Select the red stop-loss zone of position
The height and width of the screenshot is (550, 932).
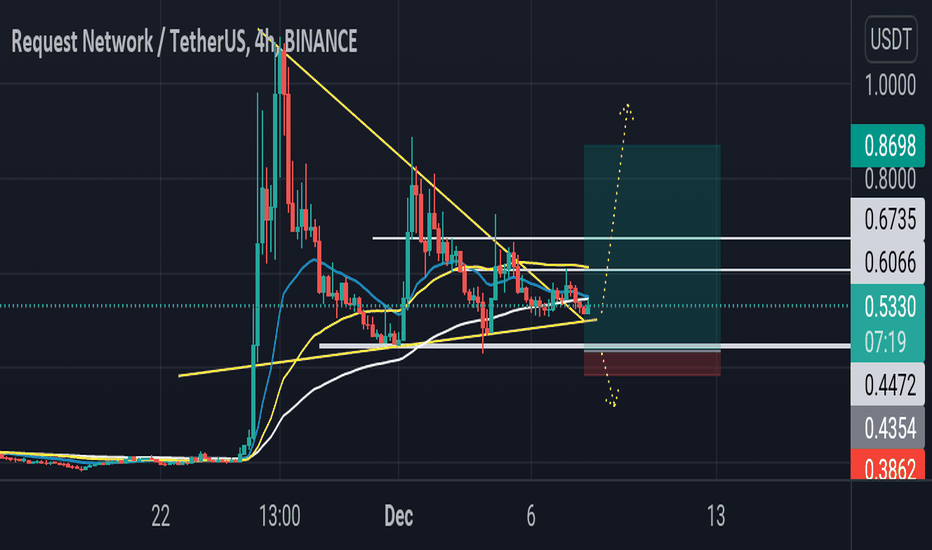coord(652,363)
